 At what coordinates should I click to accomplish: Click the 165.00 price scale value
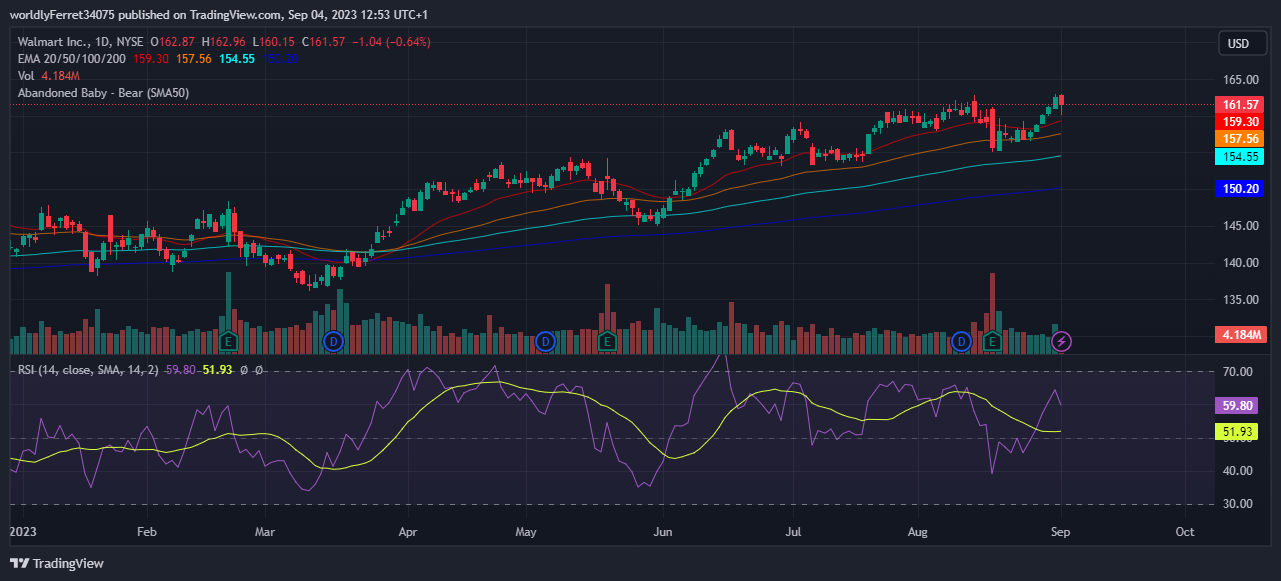[1240, 79]
